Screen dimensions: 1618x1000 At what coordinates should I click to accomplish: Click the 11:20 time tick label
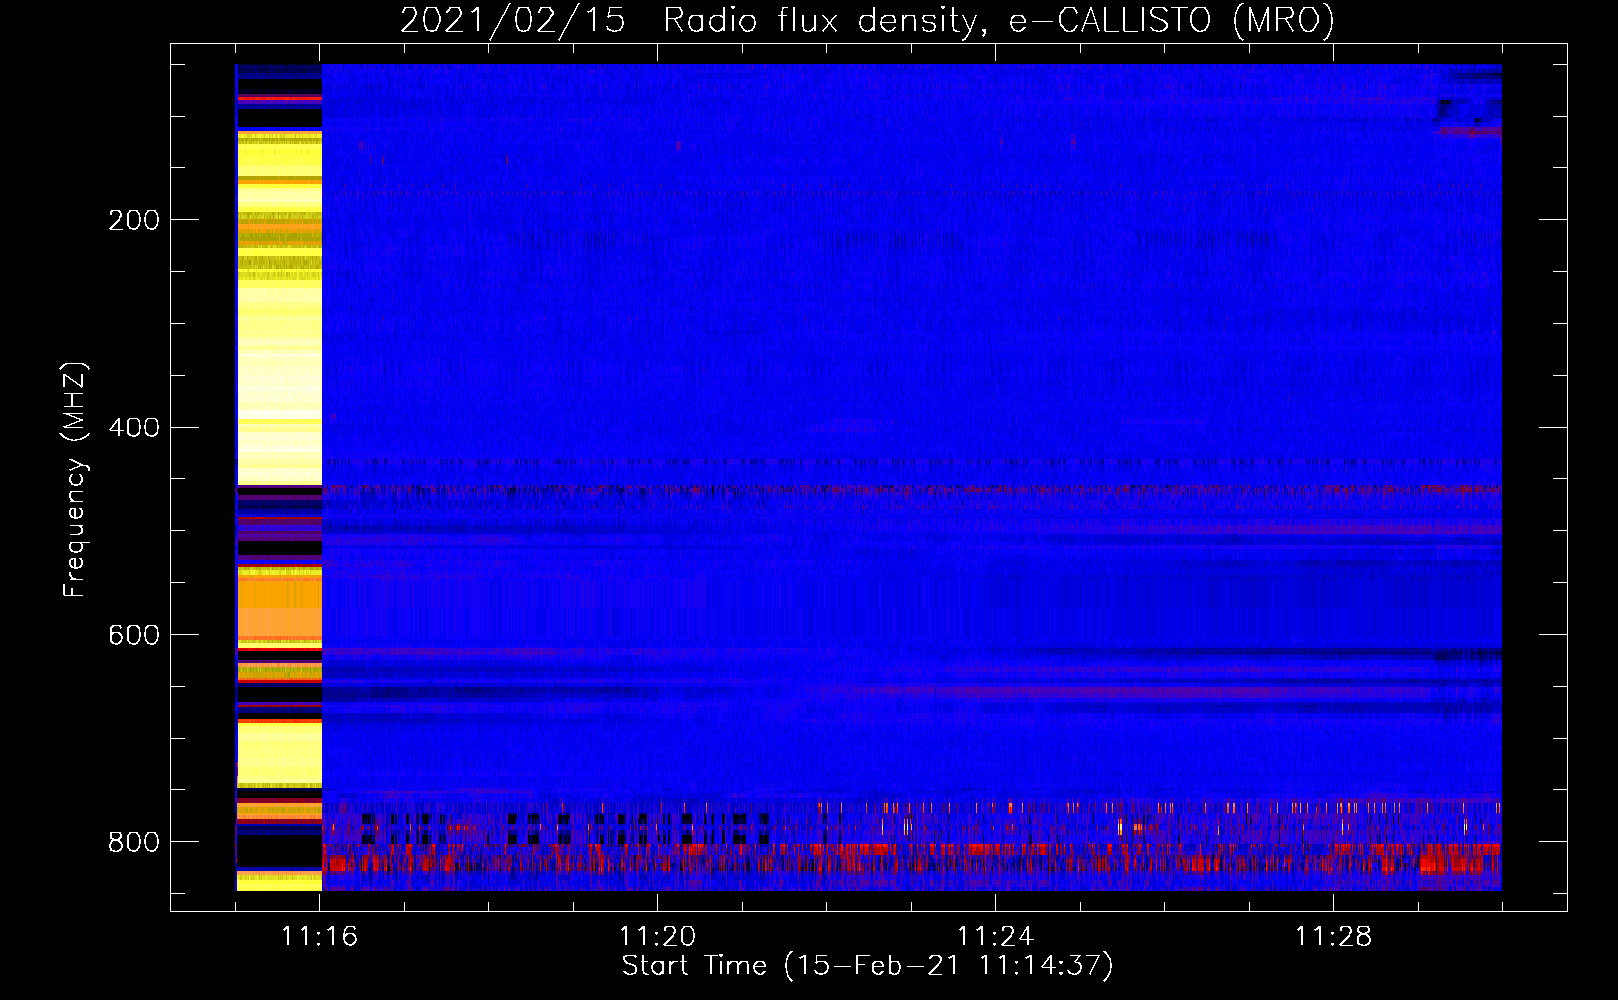point(657,937)
